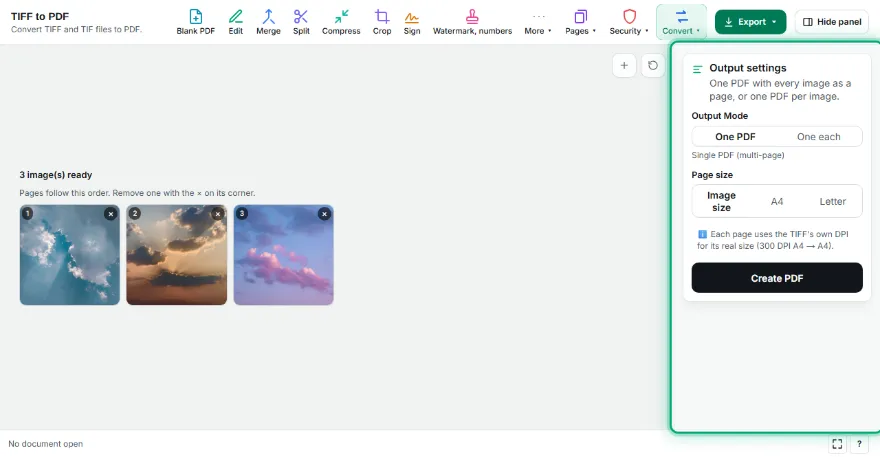The image size is (880, 457).
Task: Click the 'TIFF to PDF' title
Action: [x=40, y=16]
